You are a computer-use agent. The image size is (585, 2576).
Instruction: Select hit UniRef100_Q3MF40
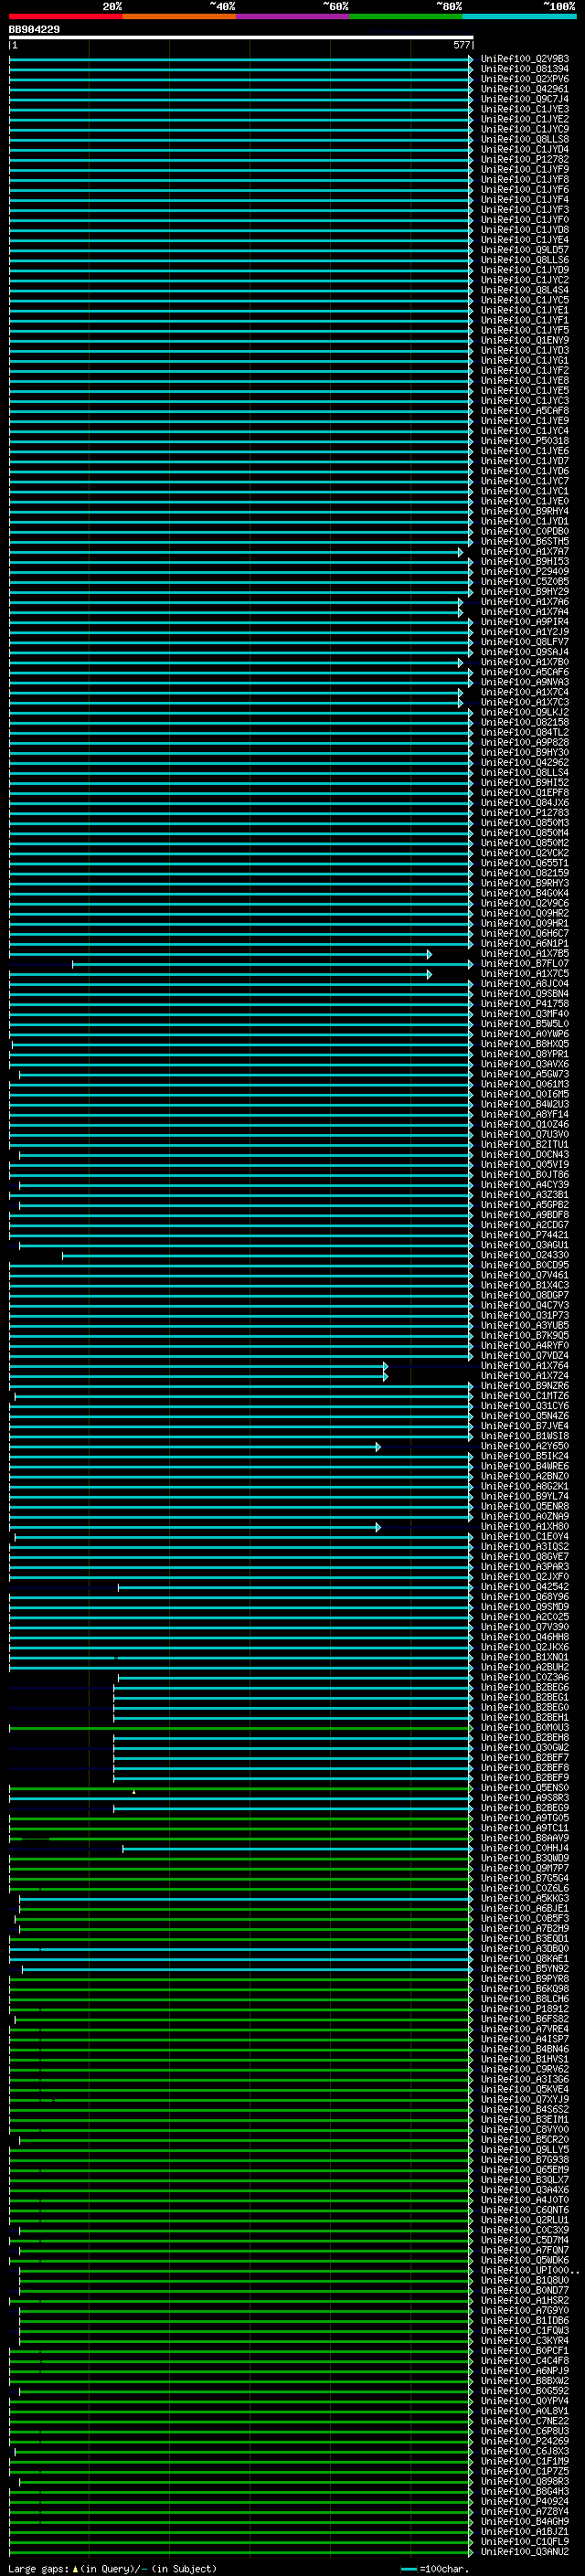[x=525, y=1013]
